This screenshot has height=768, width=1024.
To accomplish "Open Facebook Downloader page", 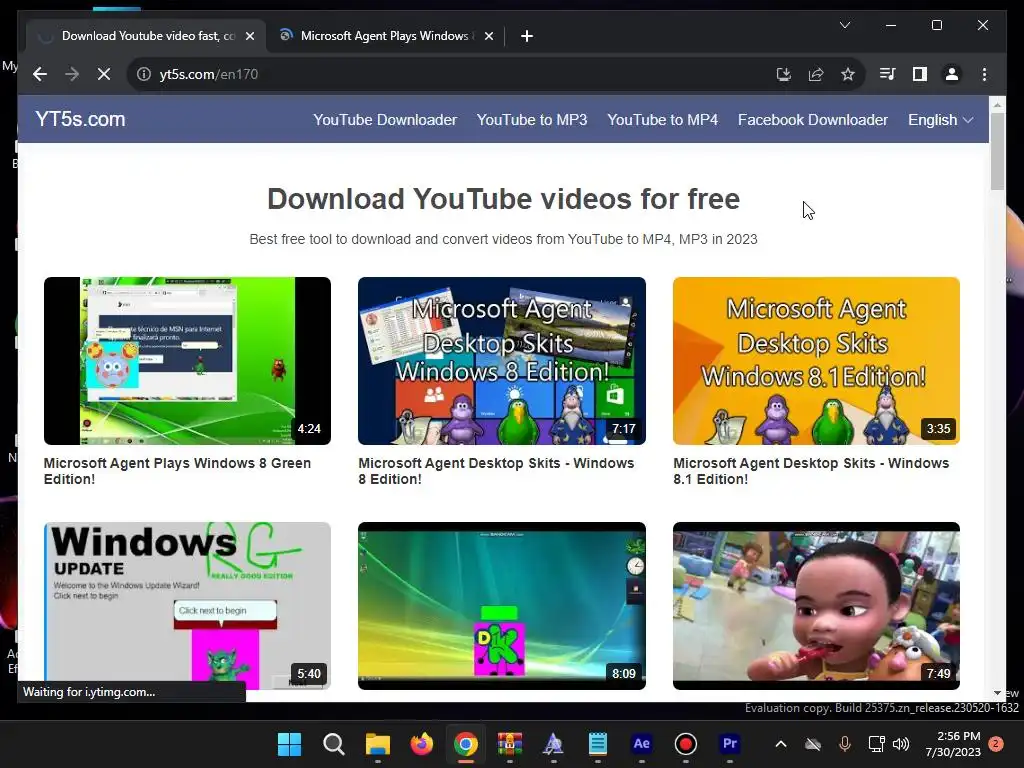I will pyautogui.click(x=812, y=120).
